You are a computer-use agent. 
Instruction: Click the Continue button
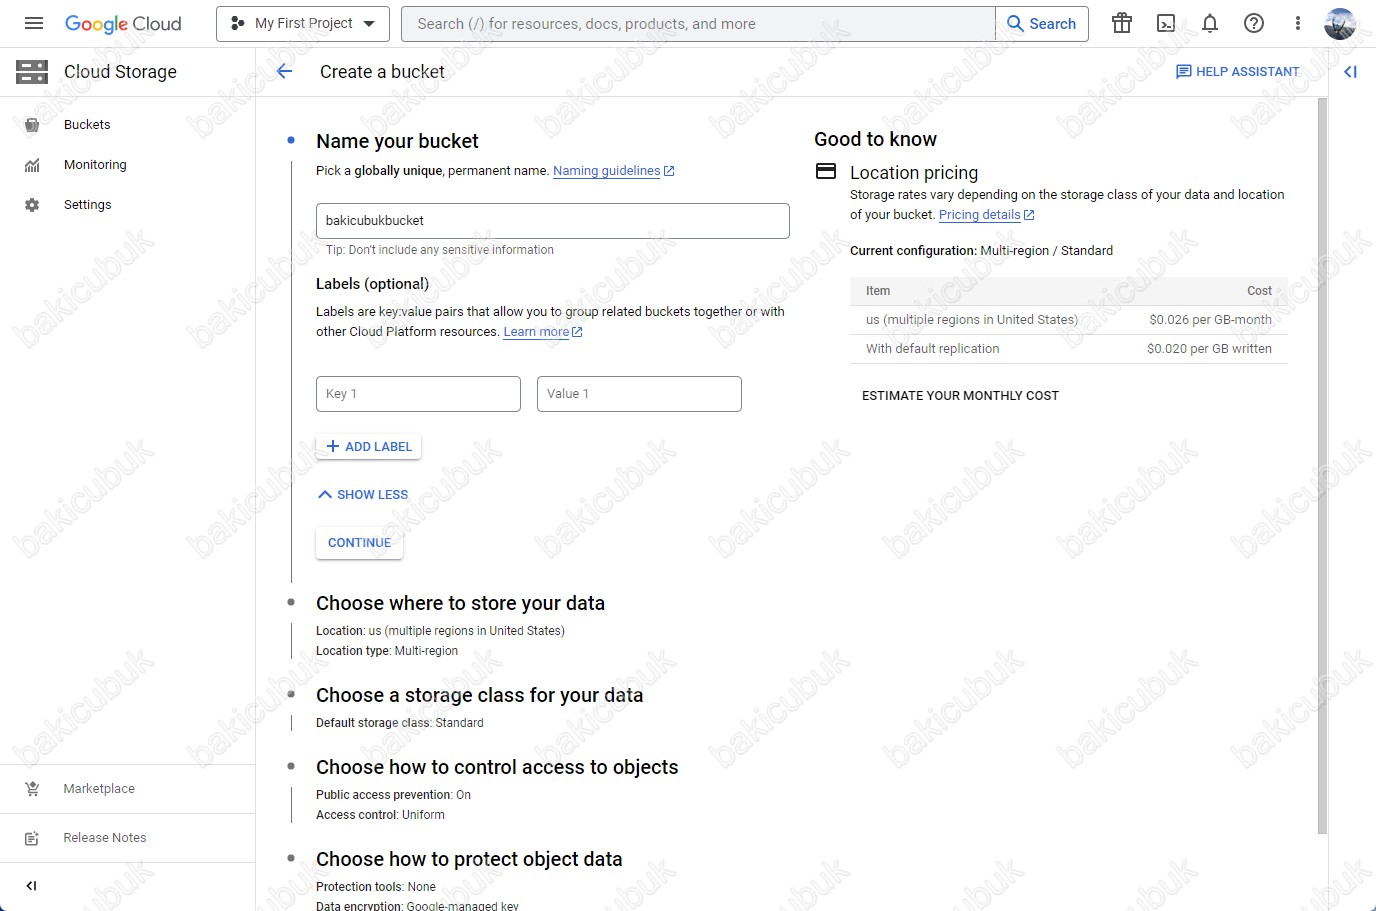pos(359,543)
